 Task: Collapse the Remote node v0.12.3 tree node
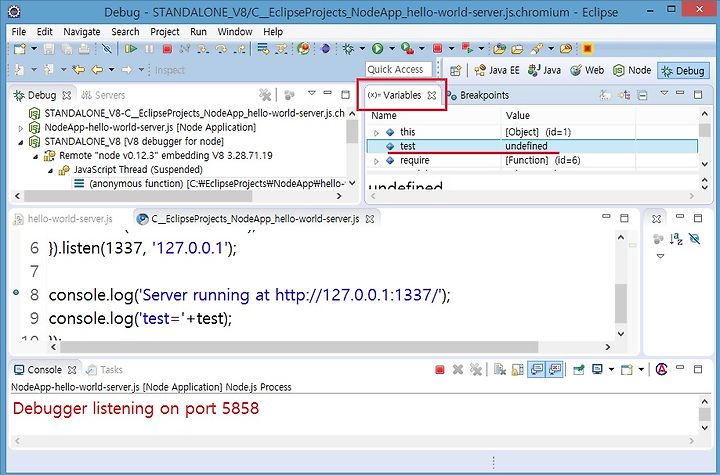coord(35,157)
